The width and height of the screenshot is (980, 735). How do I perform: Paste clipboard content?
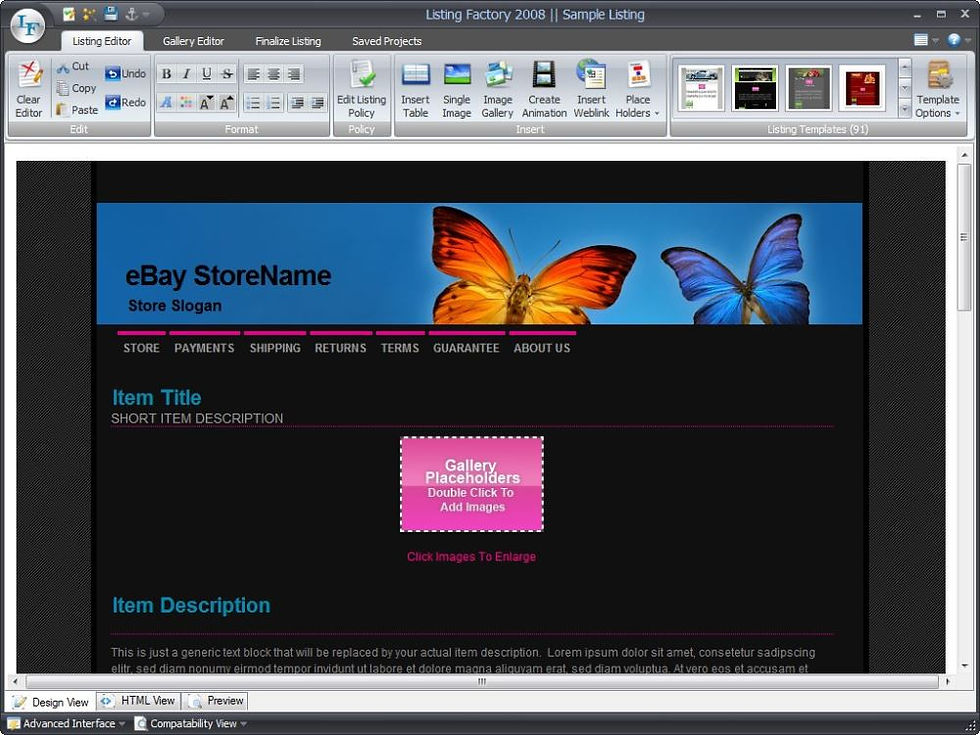[x=77, y=110]
